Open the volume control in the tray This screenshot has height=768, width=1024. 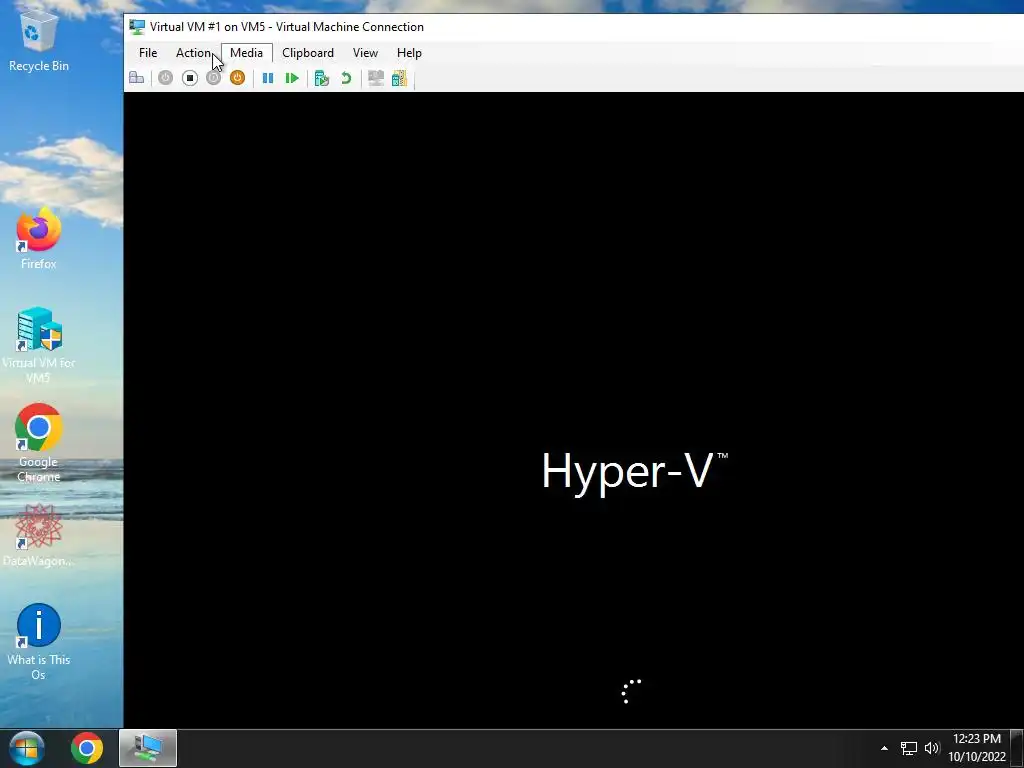tap(932, 748)
